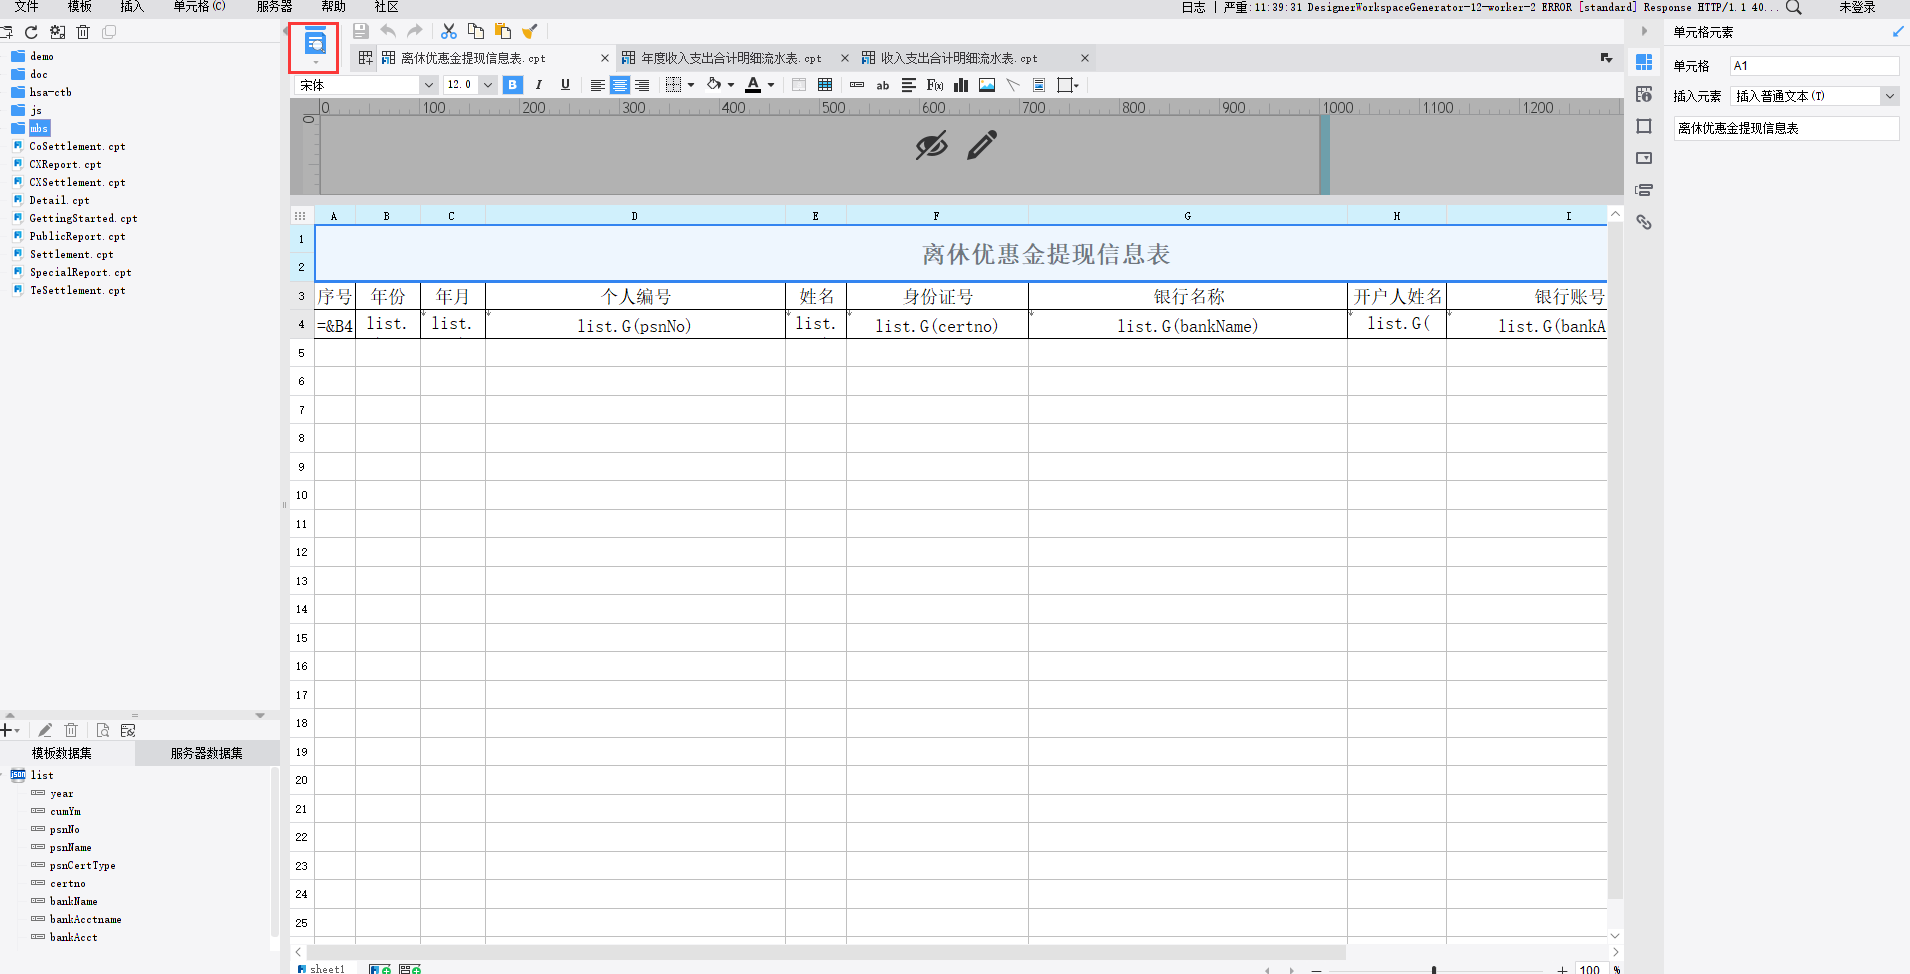The image size is (1910, 974).
Task: Click cell text value field 离休优惠金提现信息表
Action: 1786,128
